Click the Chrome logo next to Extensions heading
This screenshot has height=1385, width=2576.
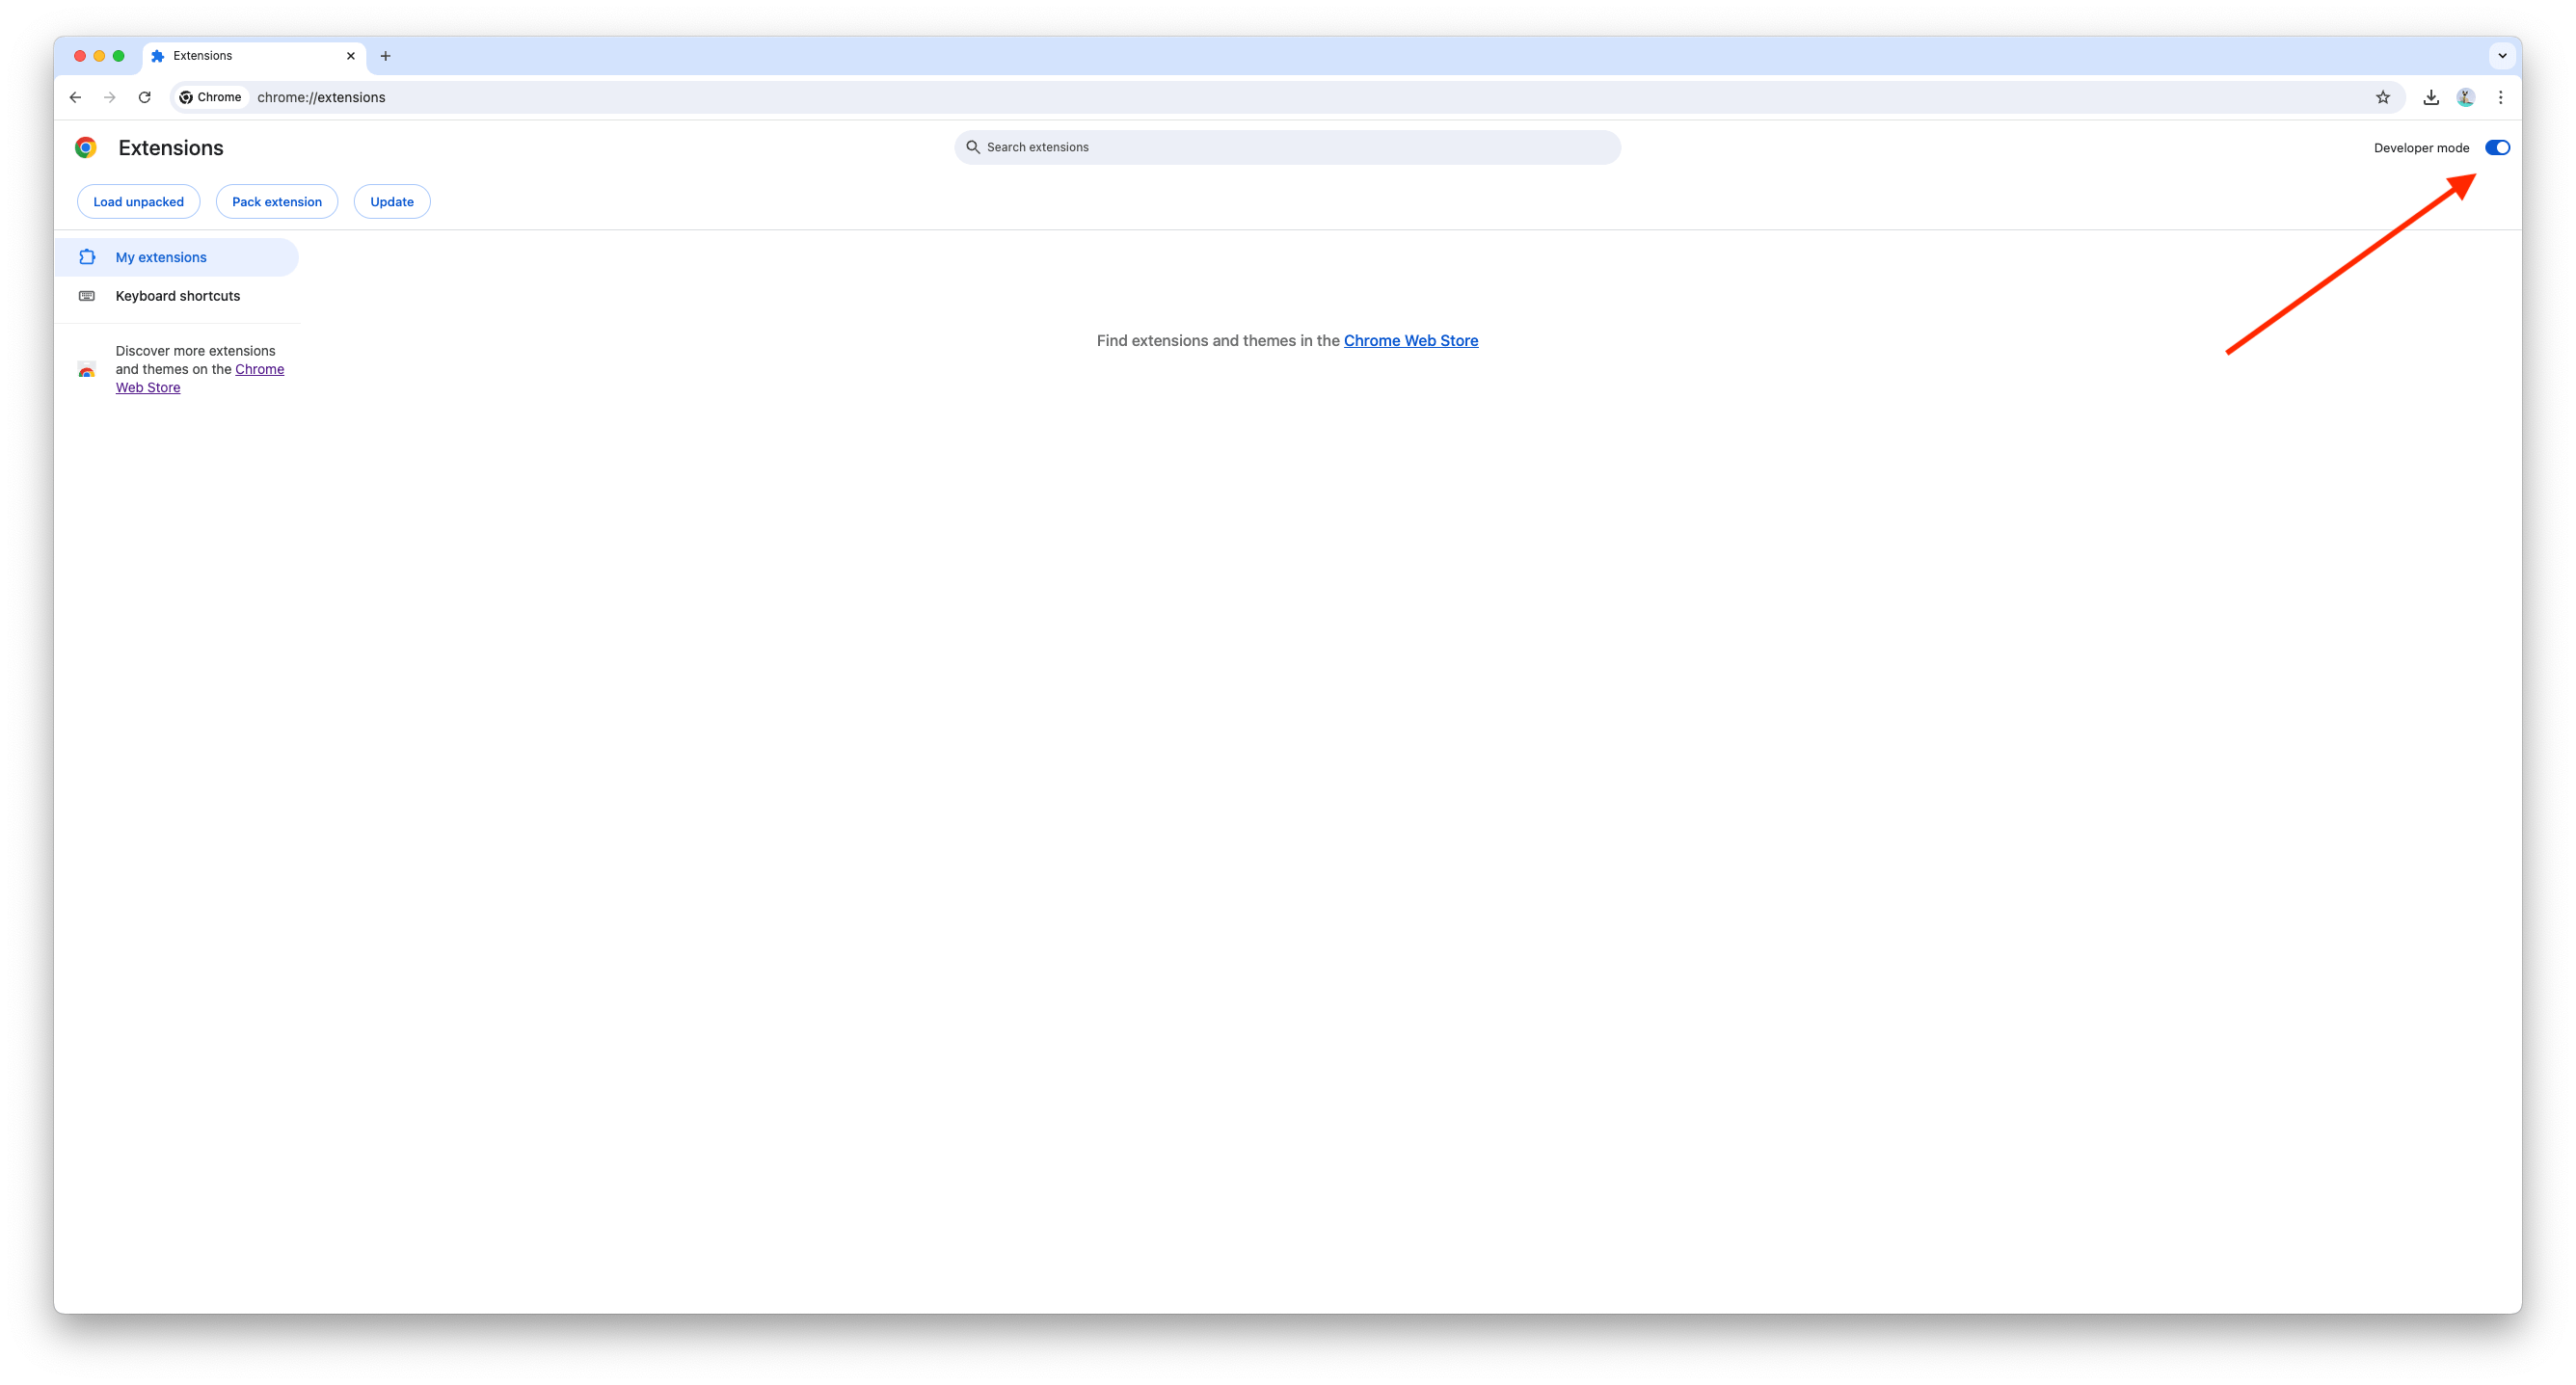point(86,147)
